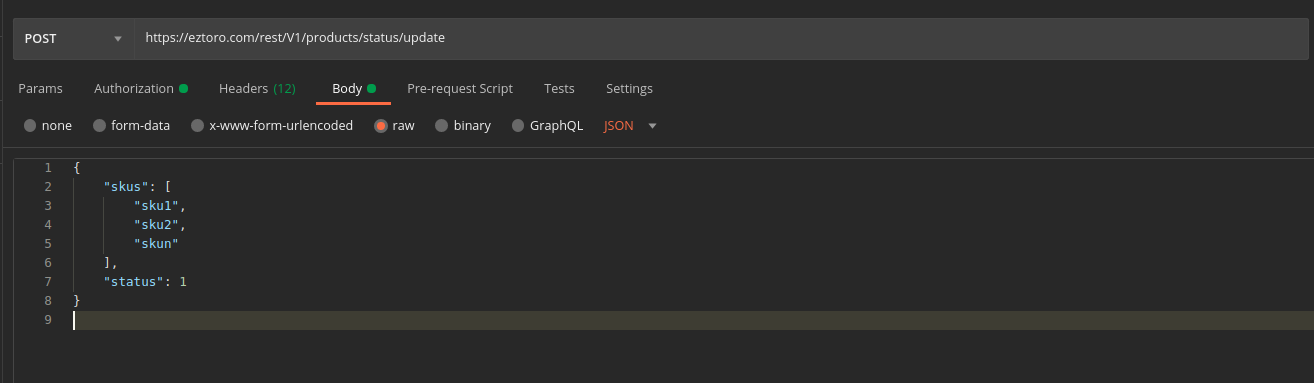Viewport: 1314px width, 383px height.
Task: Click the "sku2" value line
Action: [160, 224]
